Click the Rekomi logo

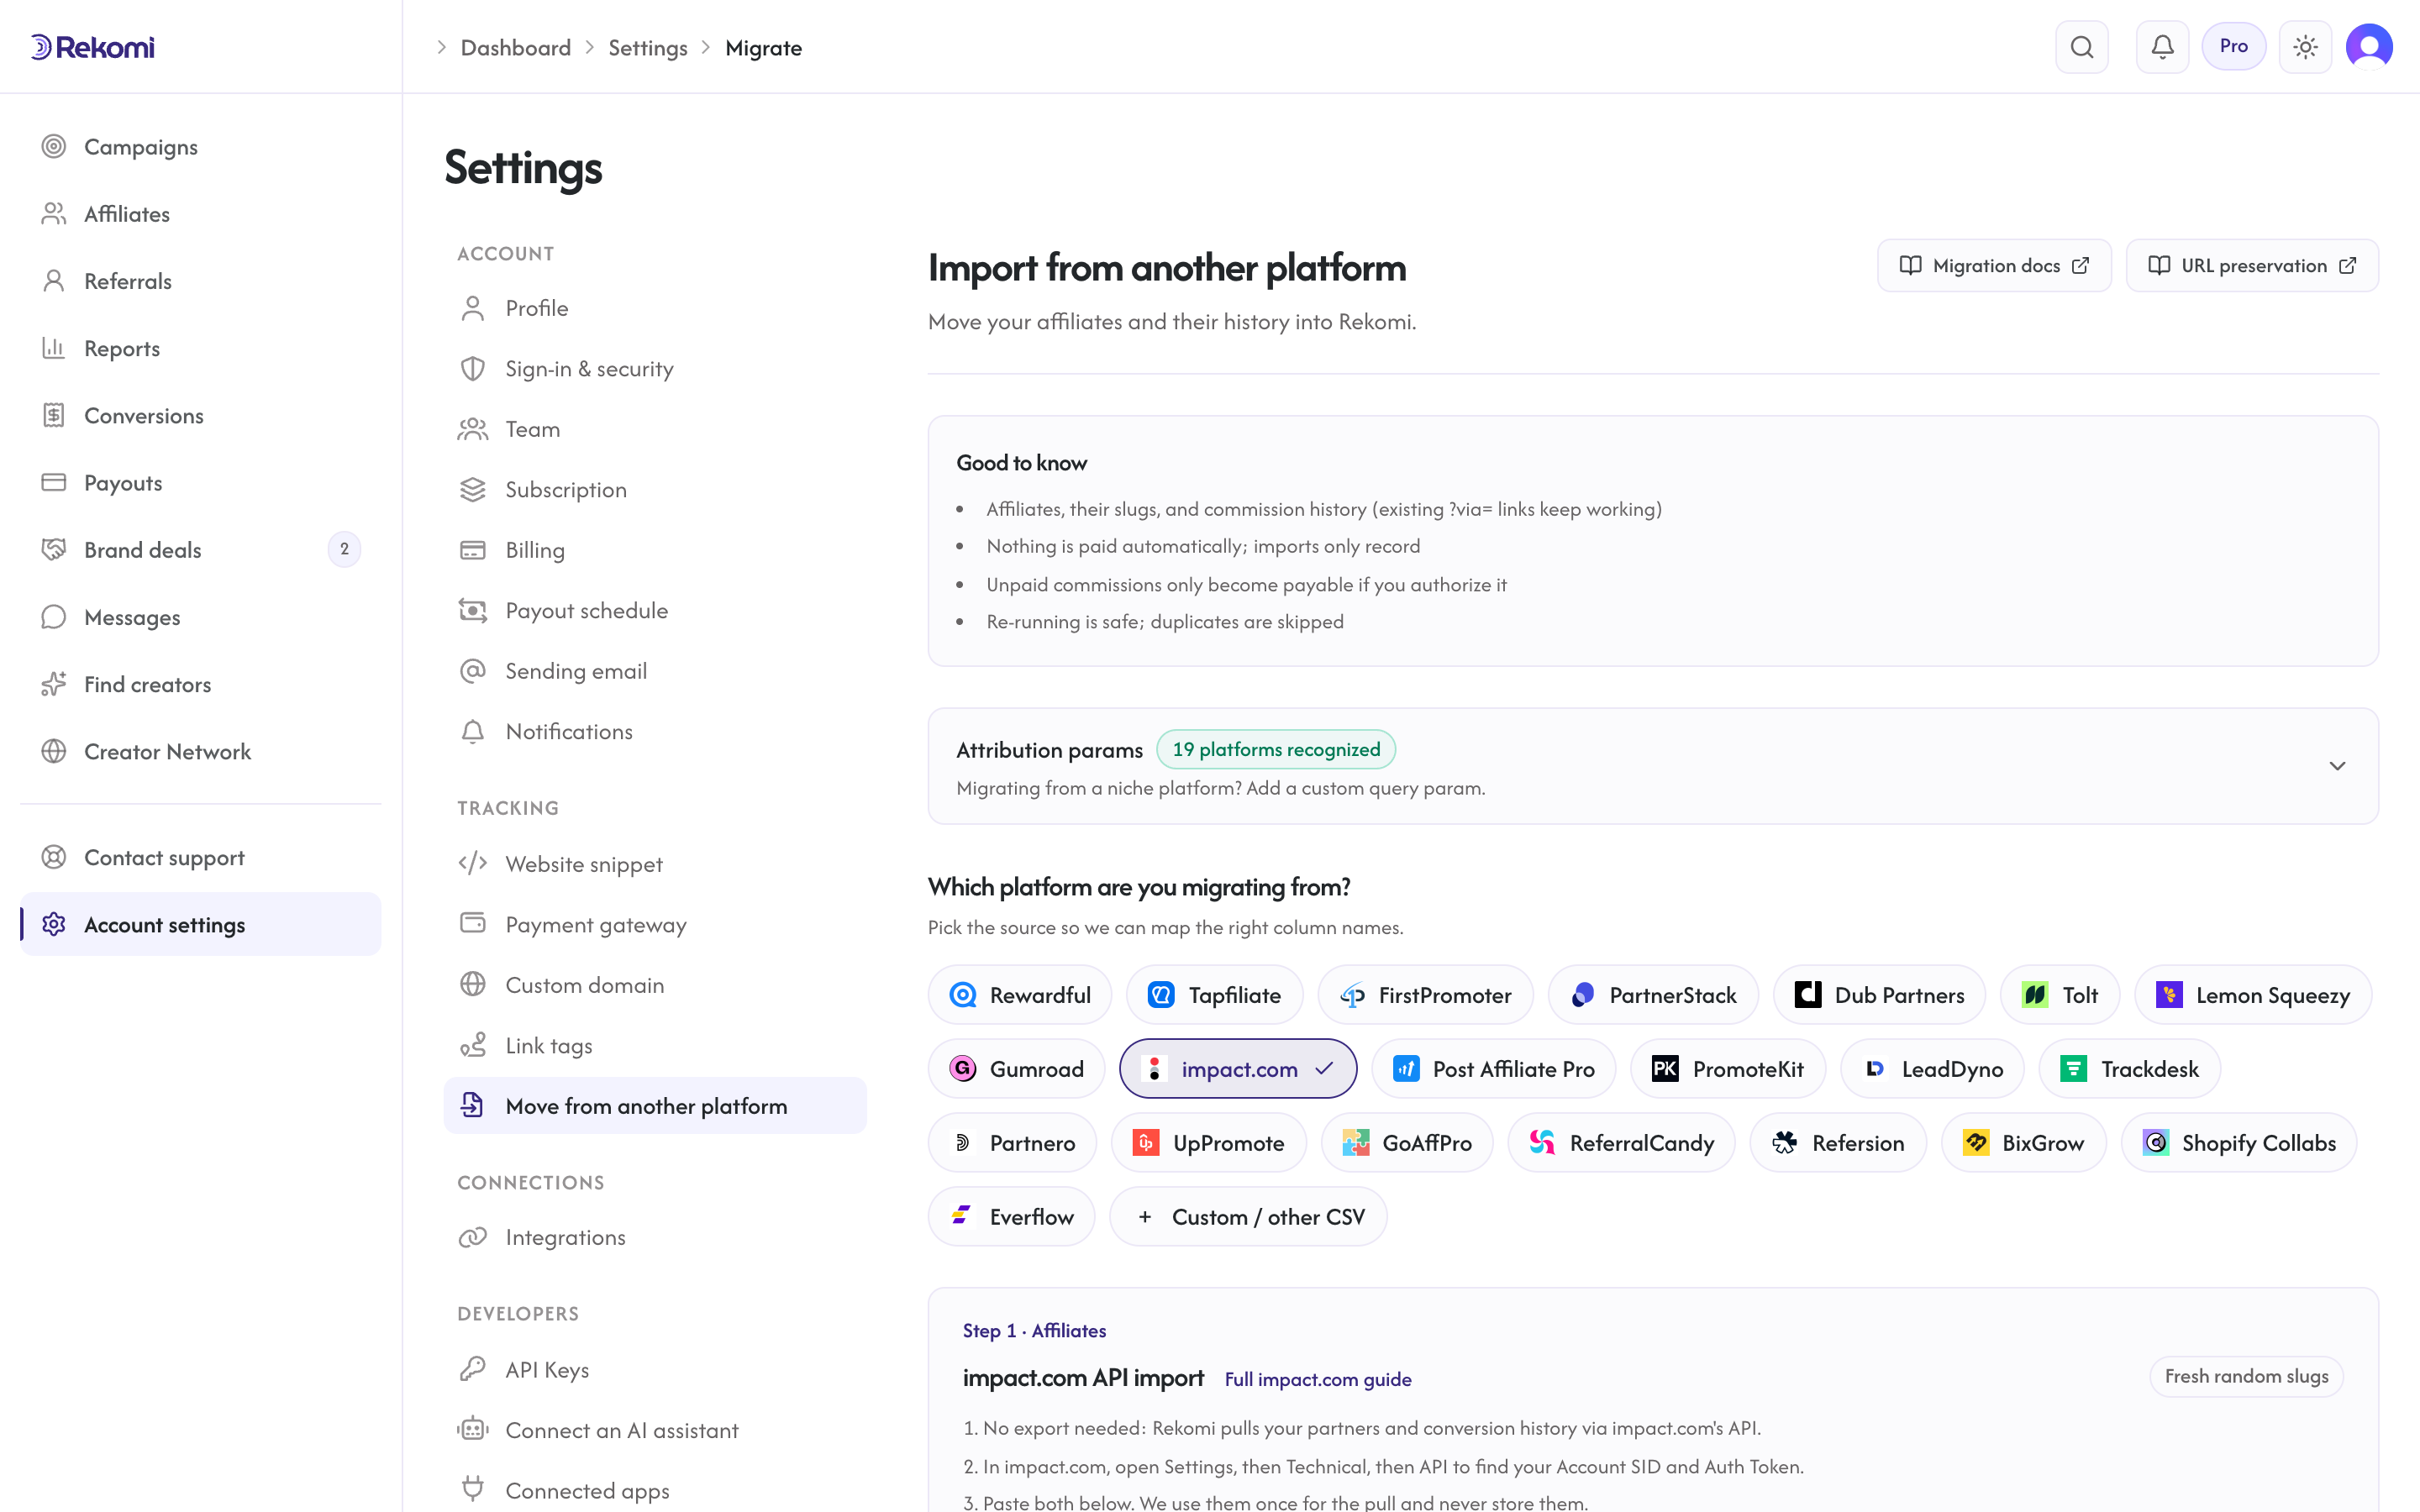(x=92, y=47)
